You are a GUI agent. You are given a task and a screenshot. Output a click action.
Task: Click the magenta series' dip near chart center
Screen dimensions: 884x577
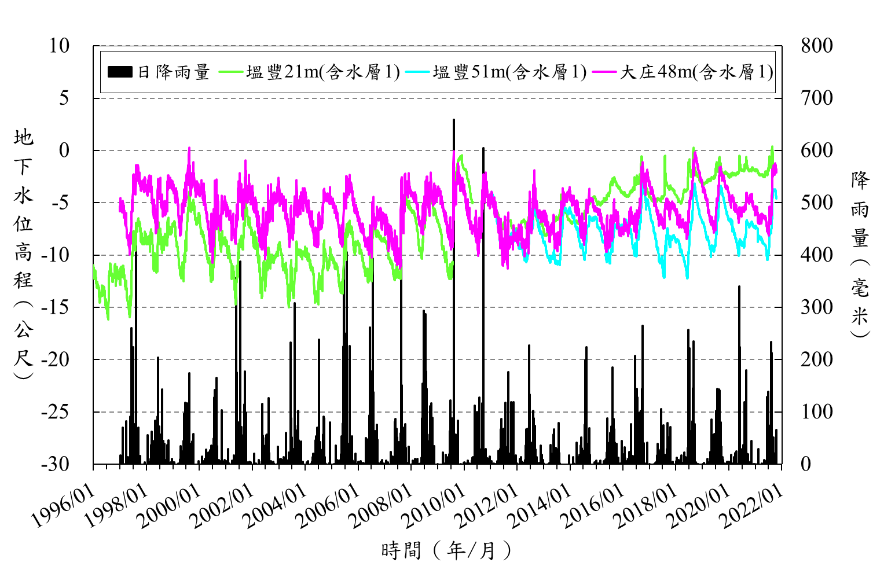coord(506,267)
